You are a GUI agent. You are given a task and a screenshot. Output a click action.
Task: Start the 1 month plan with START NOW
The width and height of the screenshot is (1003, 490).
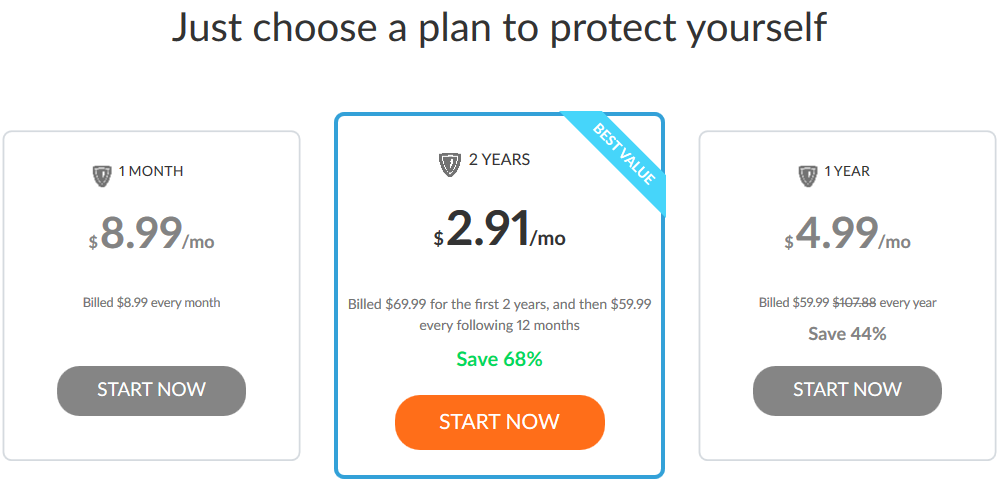(x=152, y=390)
